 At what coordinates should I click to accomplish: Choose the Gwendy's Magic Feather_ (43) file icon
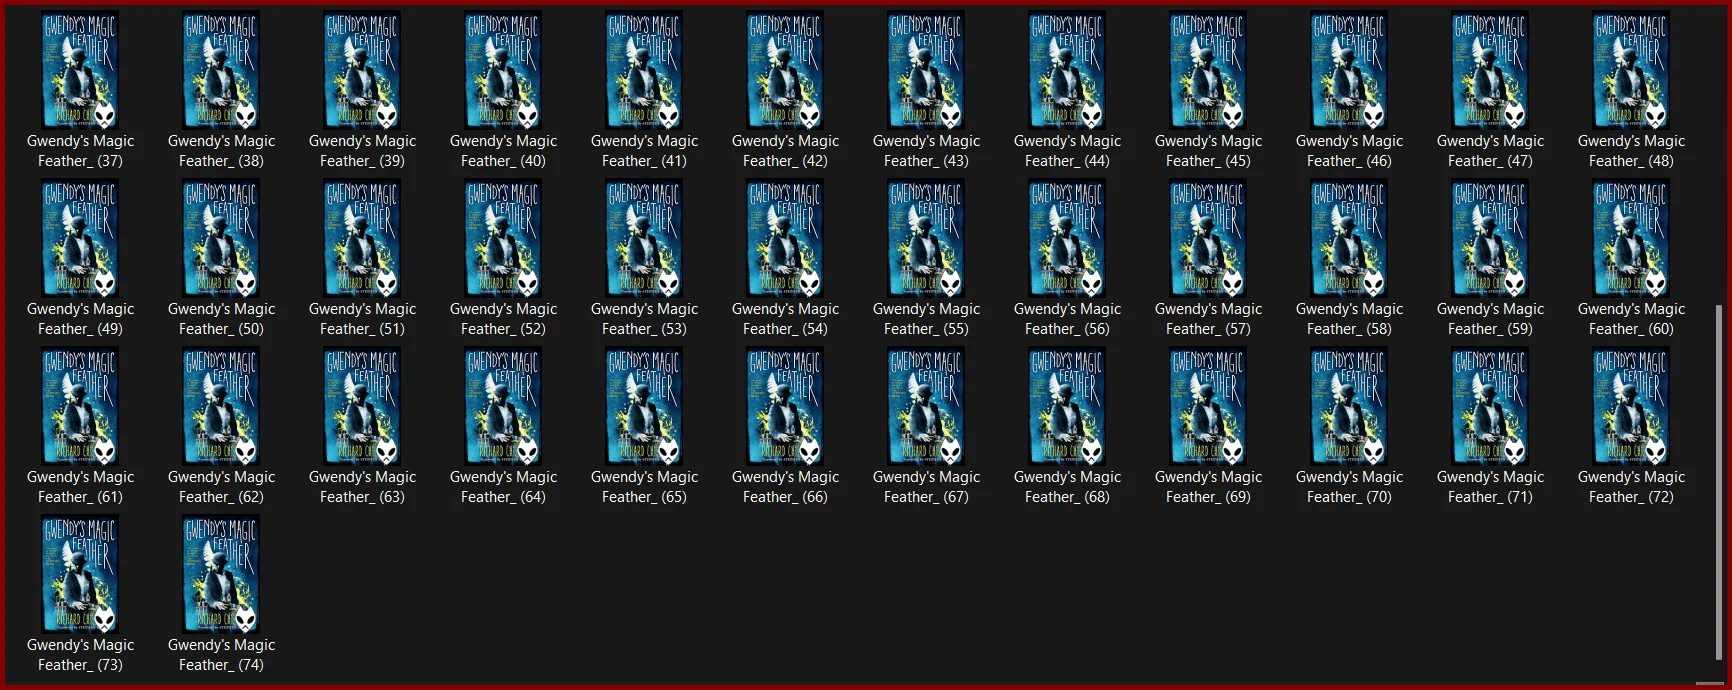click(926, 70)
